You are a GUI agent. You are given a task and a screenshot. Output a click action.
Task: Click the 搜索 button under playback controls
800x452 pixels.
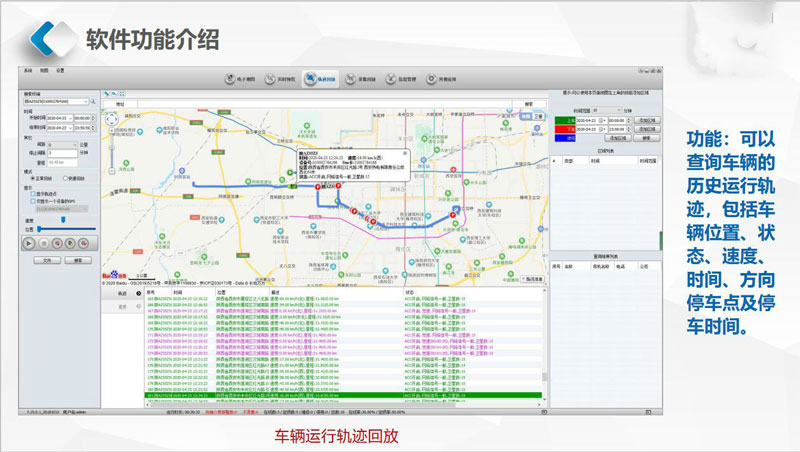coord(78,260)
